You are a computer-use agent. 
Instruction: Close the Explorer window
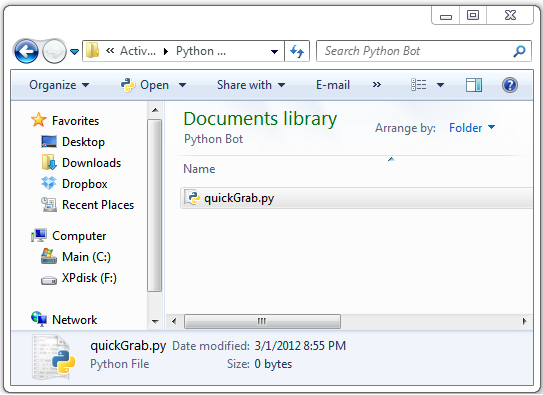(x=510, y=15)
